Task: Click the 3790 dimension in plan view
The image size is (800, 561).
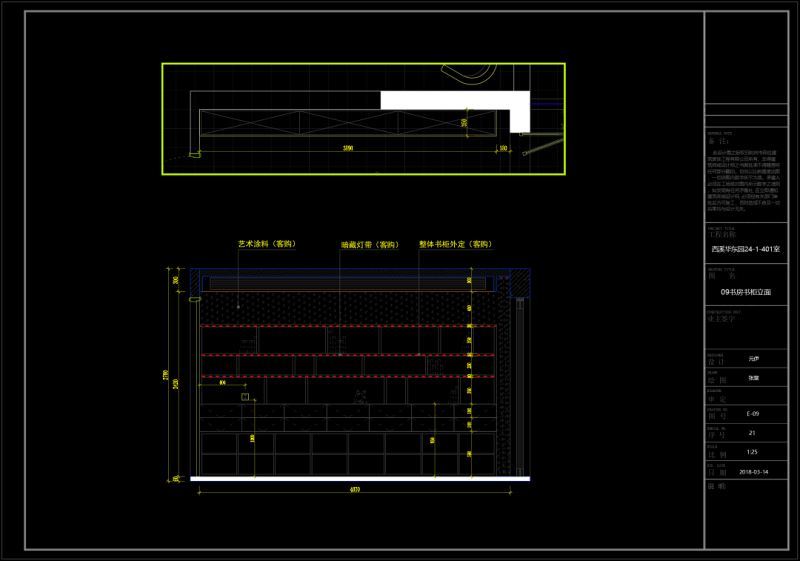Action: coord(347,149)
